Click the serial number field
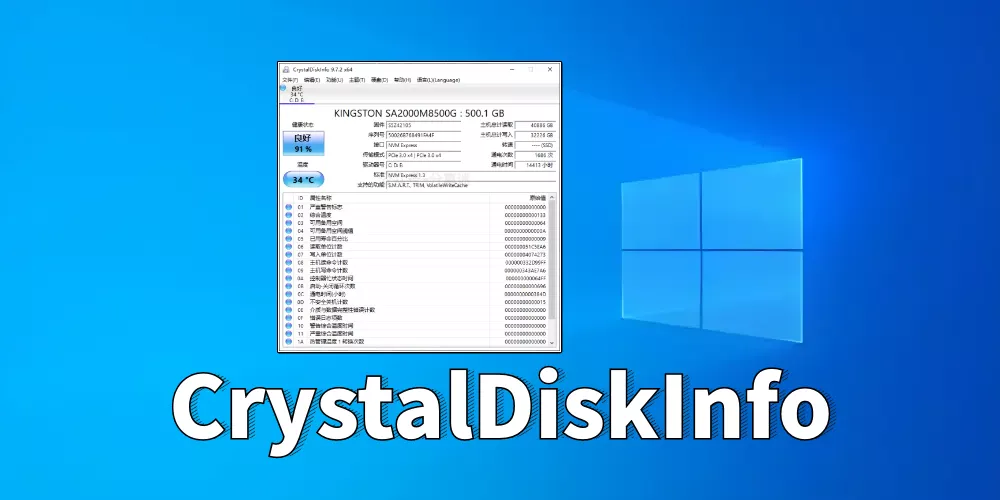 tap(423, 134)
